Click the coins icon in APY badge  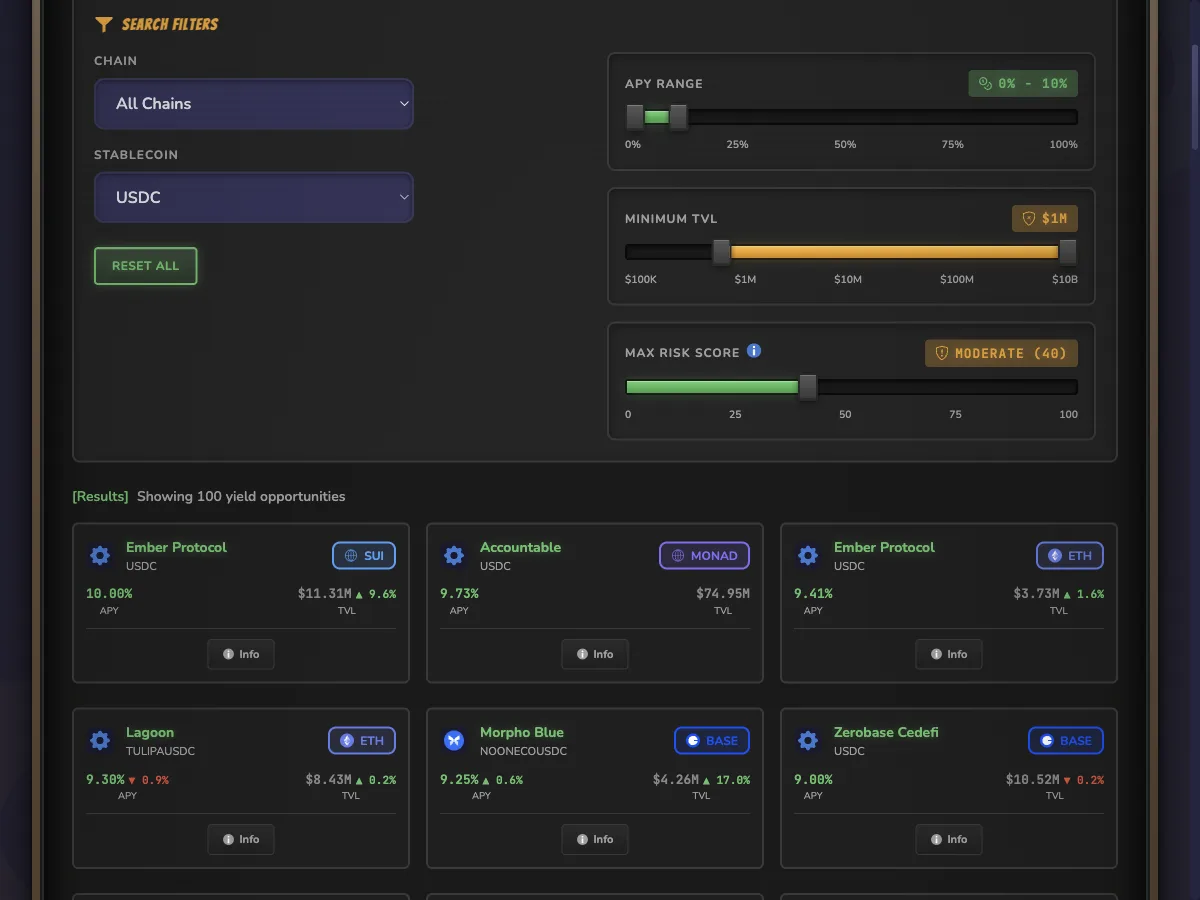point(985,84)
